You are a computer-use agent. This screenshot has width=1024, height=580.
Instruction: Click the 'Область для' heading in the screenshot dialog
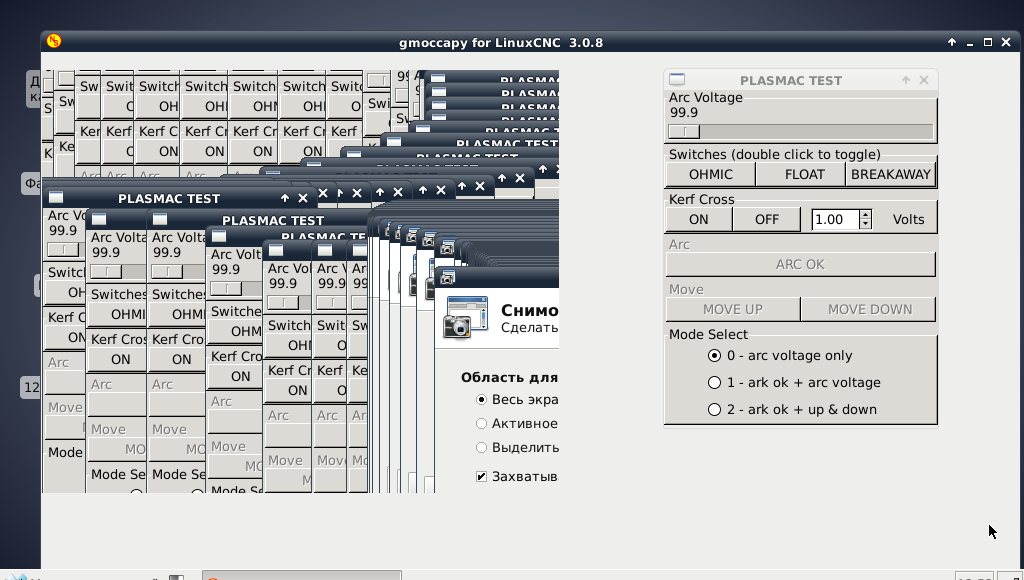click(x=509, y=378)
